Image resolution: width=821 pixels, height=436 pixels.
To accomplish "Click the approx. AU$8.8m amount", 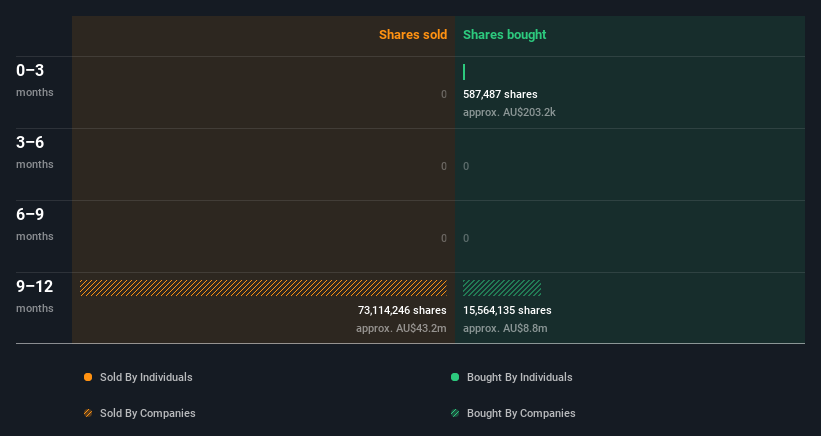I will [505, 328].
